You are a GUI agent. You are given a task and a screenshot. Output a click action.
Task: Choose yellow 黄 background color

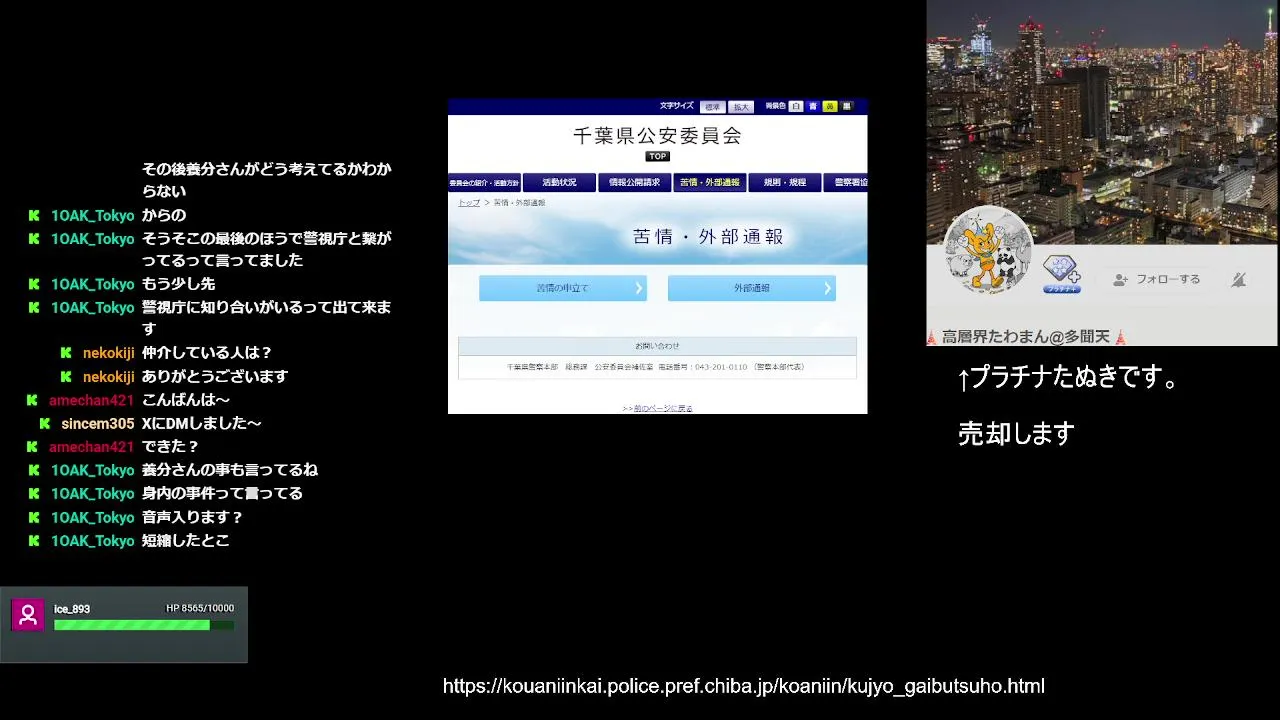829,106
